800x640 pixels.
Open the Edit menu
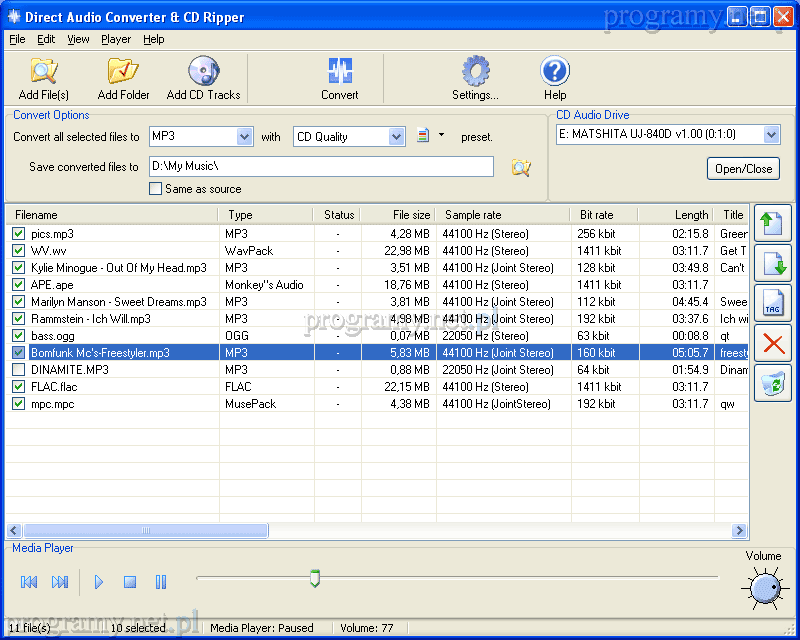click(46, 39)
